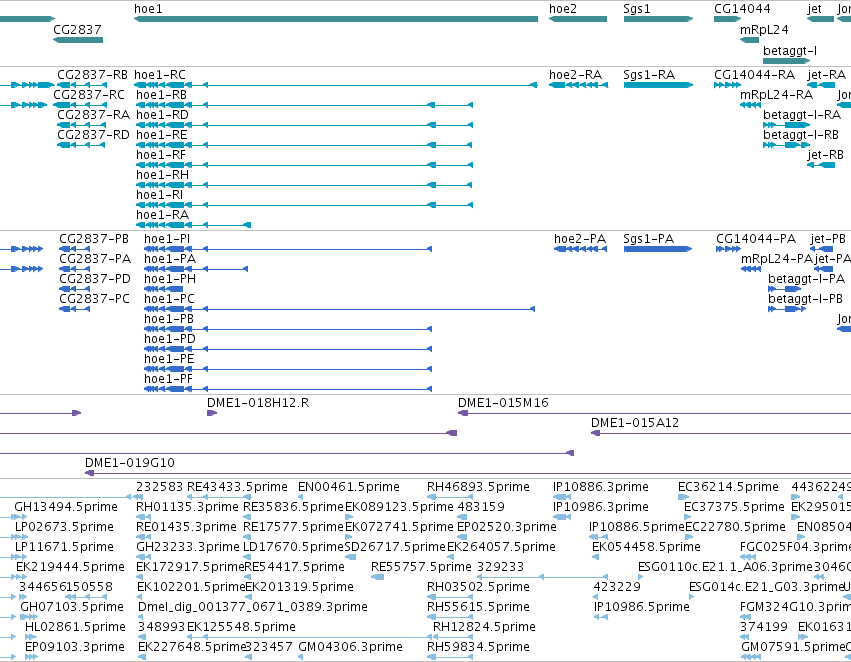The width and height of the screenshot is (851, 662).
Task: Click the hoe2 gene feature
Action: point(578,19)
